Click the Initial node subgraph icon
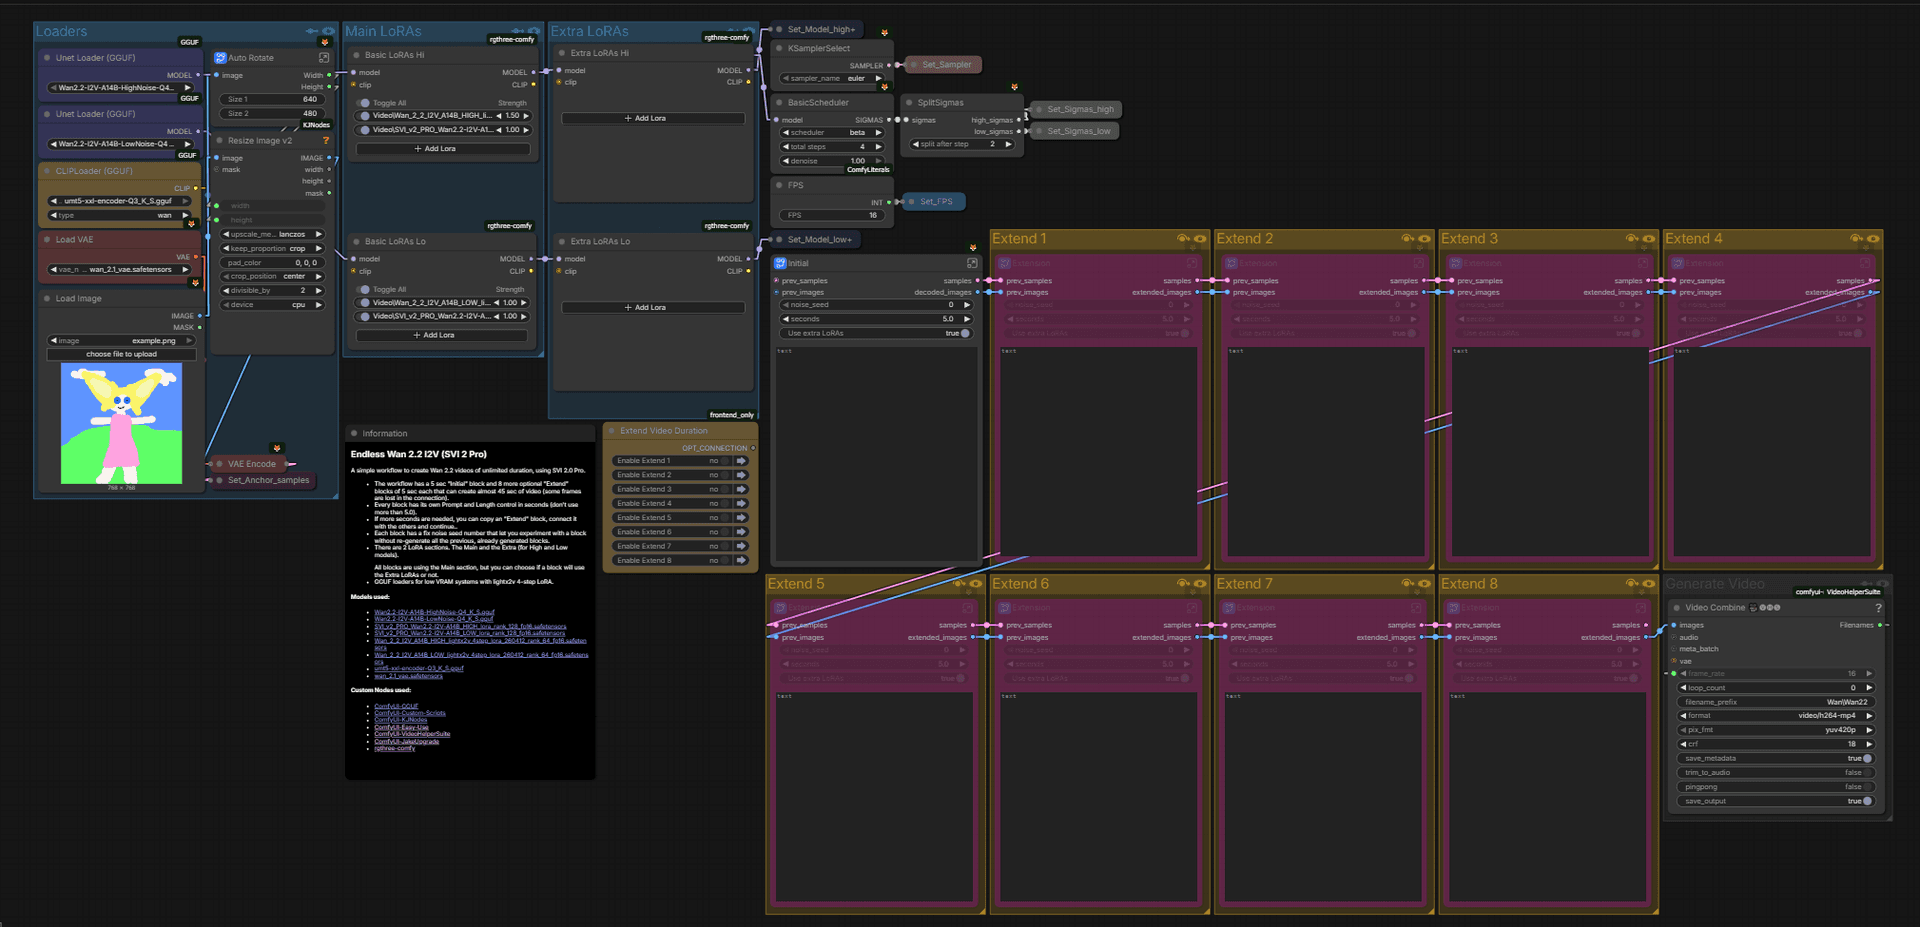Screen dimensions: 1920x927 [780, 263]
